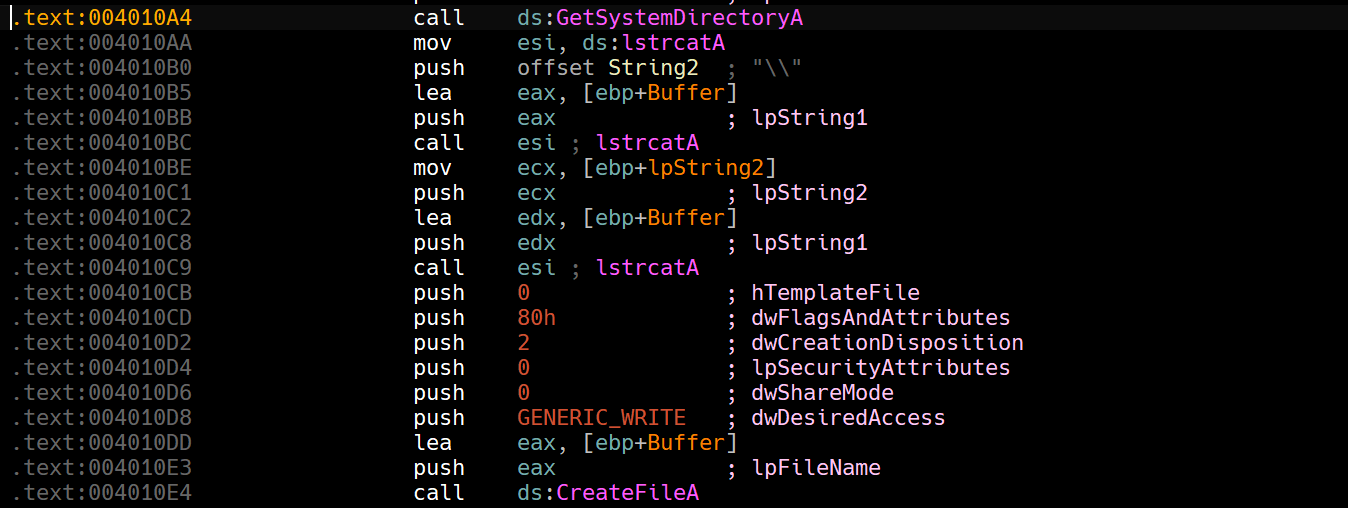1348x508 pixels.
Task: Click the dwFlagsAndAttributes comment
Action: pos(880,318)
